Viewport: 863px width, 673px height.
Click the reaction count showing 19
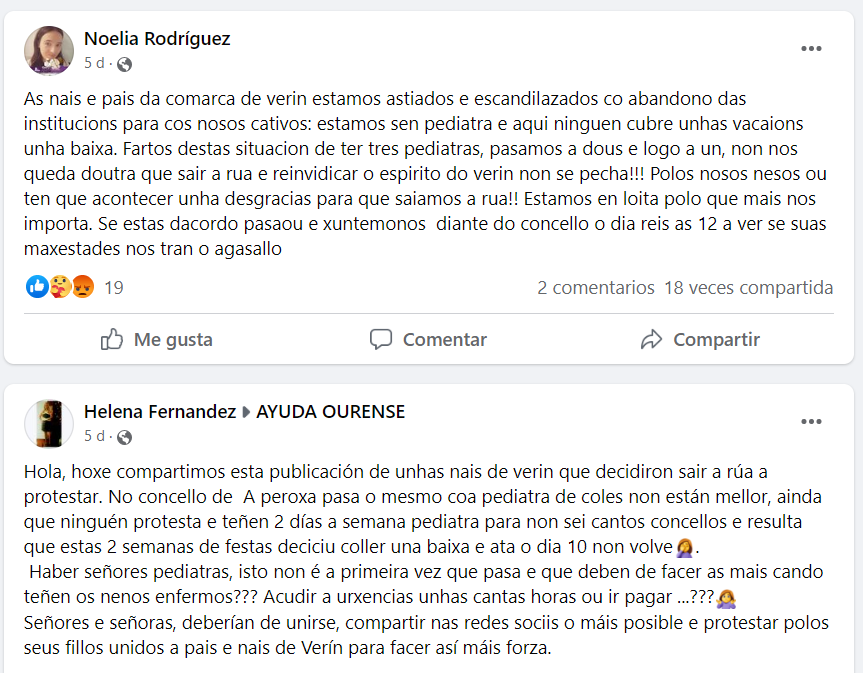(x=114, y=287)
